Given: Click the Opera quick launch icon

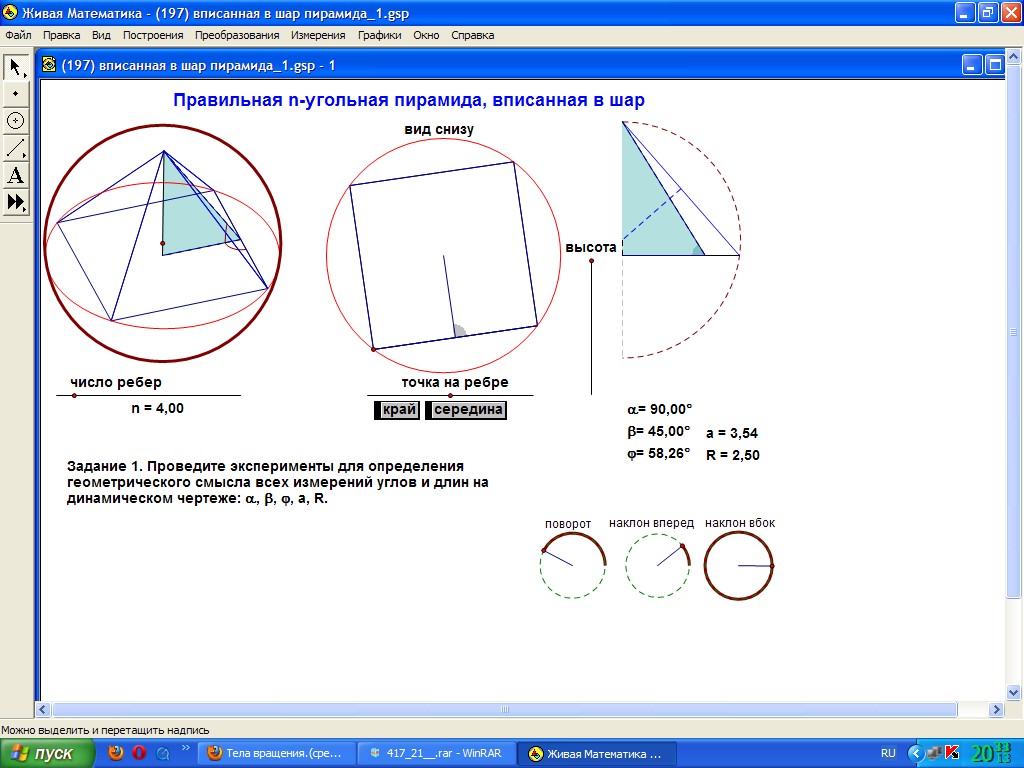Looking at the screenshot, I should coord(139,753).
